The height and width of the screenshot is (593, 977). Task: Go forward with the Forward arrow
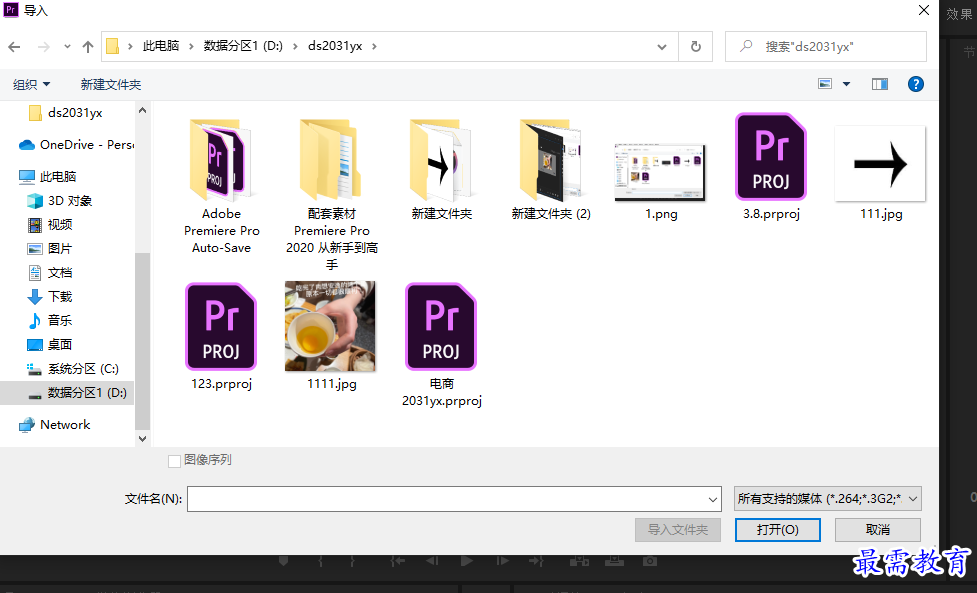click(43, 47)
